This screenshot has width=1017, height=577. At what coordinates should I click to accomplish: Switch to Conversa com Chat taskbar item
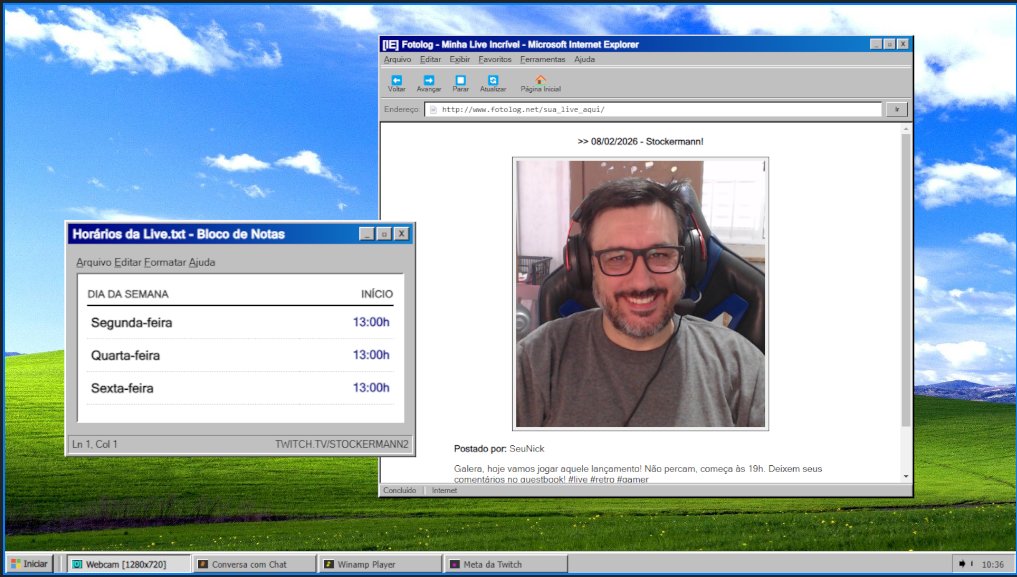pos(254,564)
